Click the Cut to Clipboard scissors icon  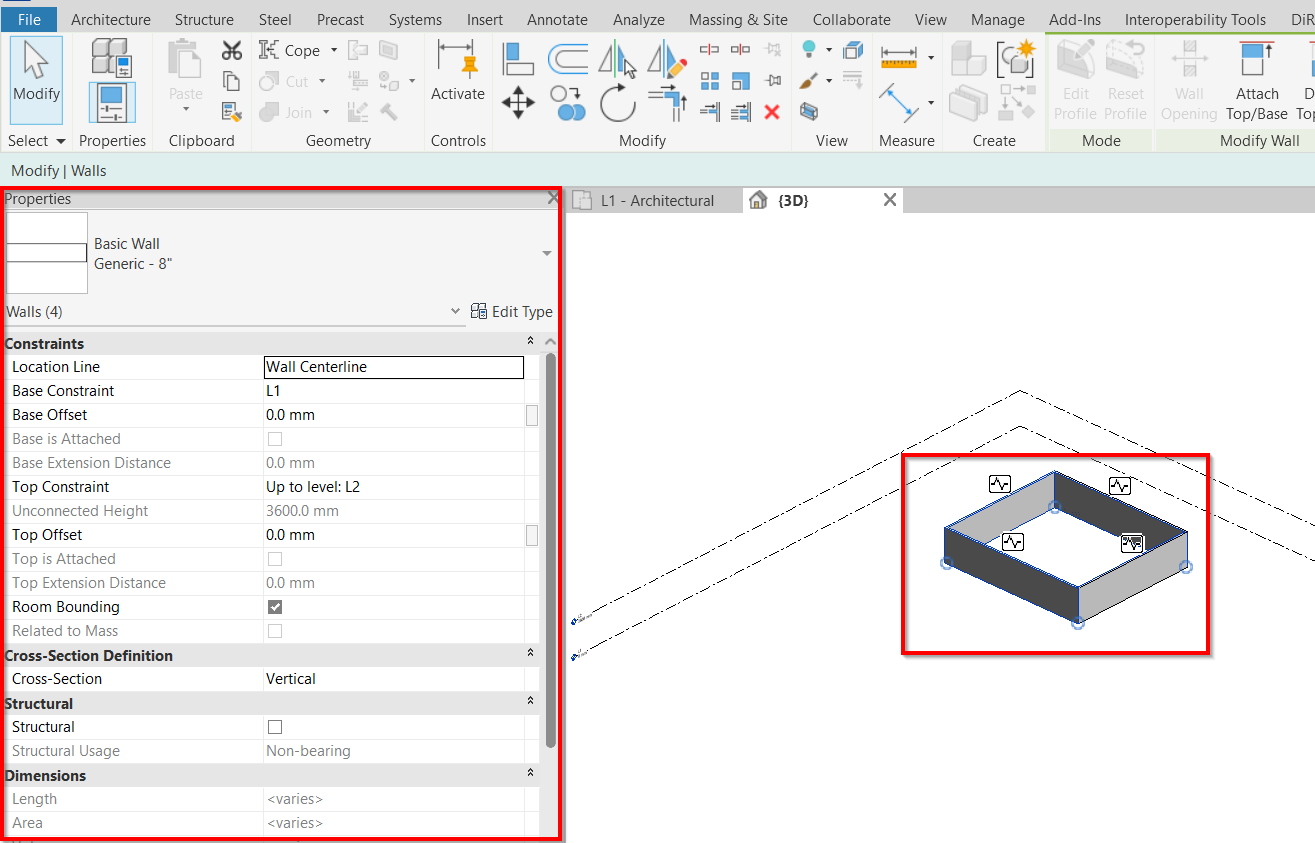pyautogui.click(x=232, y=50)
